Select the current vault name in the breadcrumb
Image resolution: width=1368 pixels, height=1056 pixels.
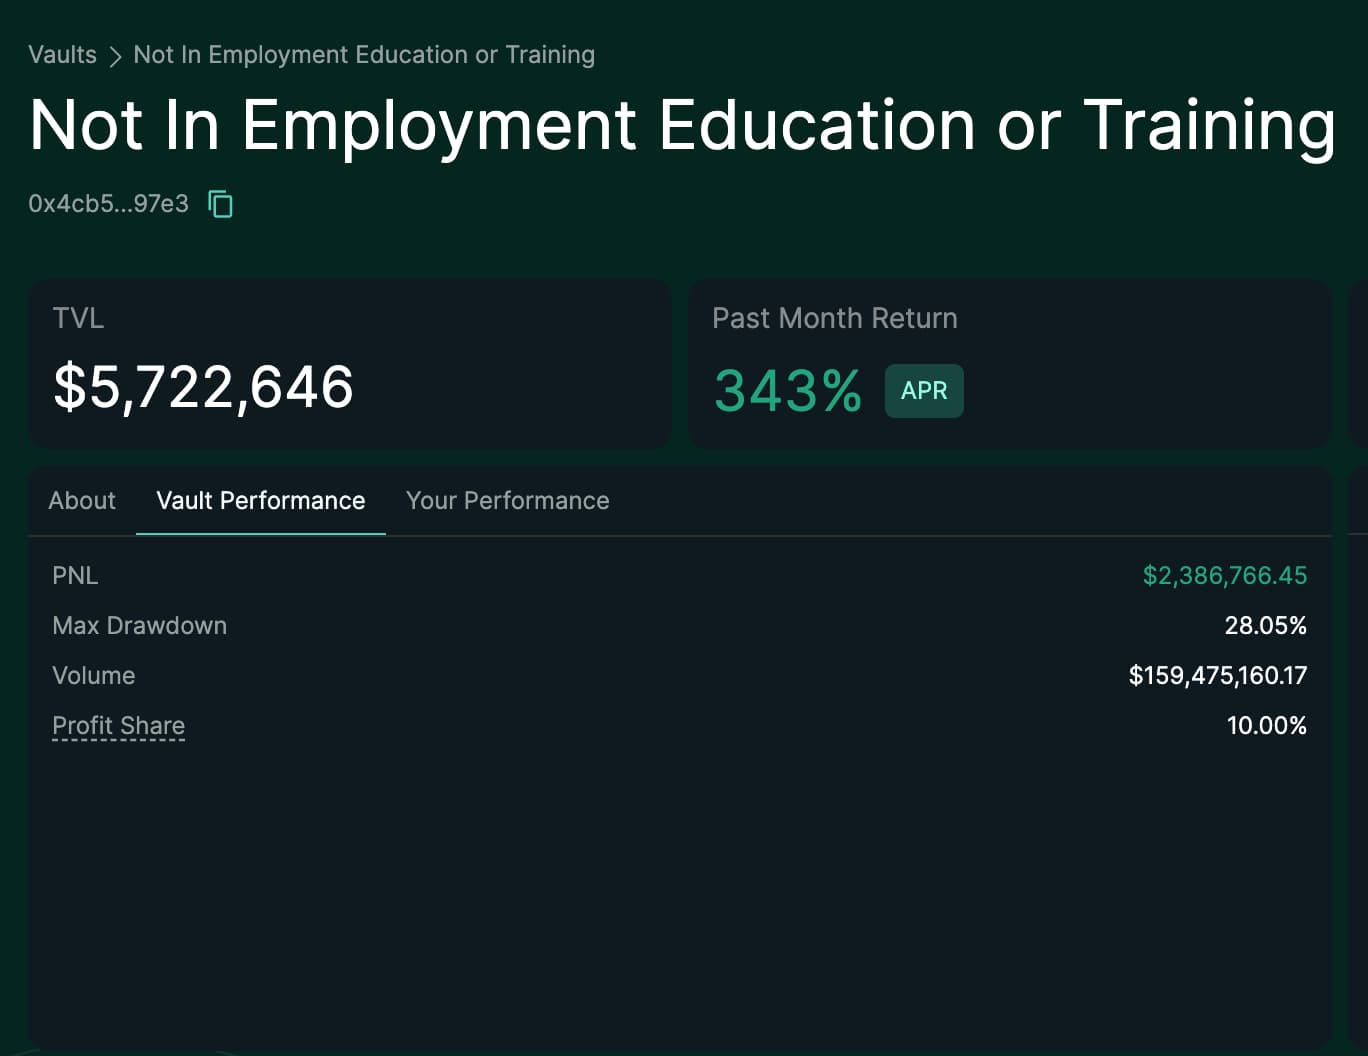point(364,55)
